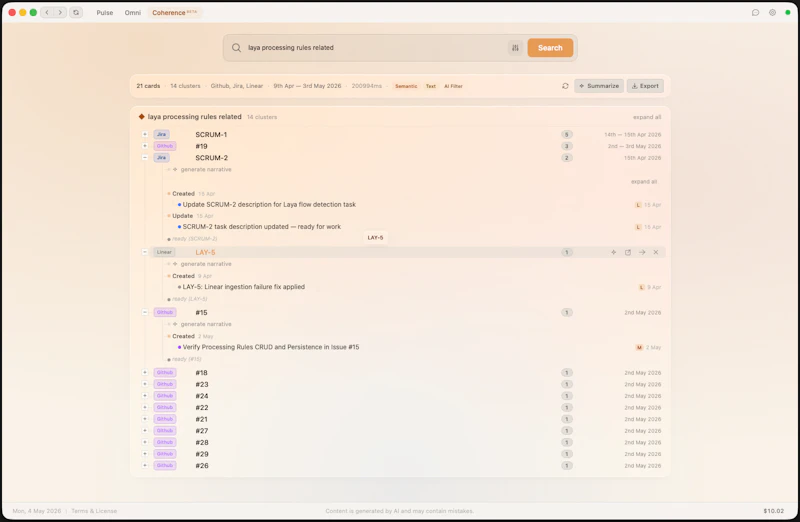
Task: Toggle the Semantic search mode tag
Action: [x=406, y=86]
